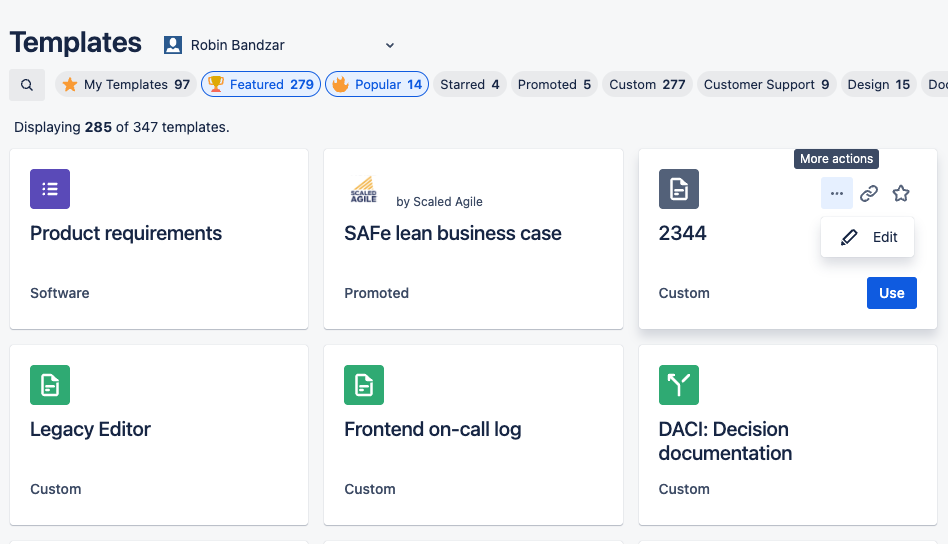948x544 pixels.
Task: Filter by My Templates
Action: pyautogui.click(x=125, y=85)
